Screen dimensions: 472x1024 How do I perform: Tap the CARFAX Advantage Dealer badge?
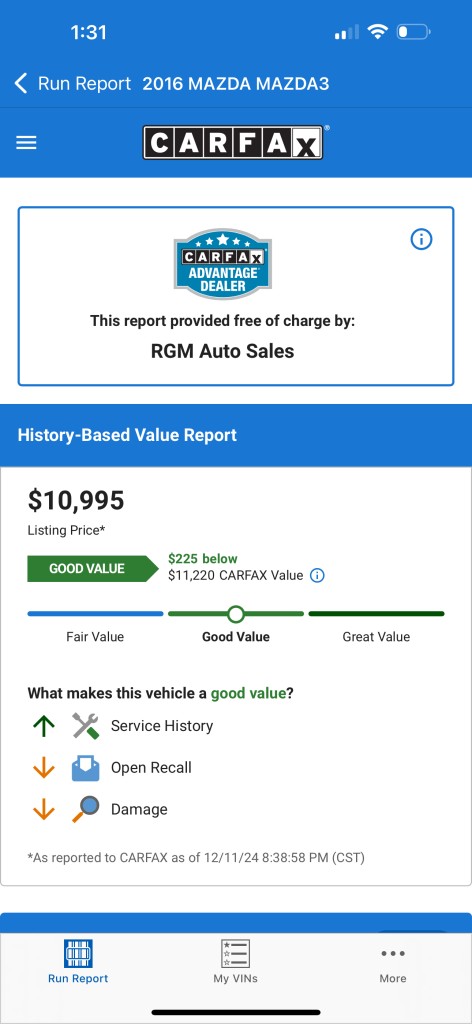(223, 264)
